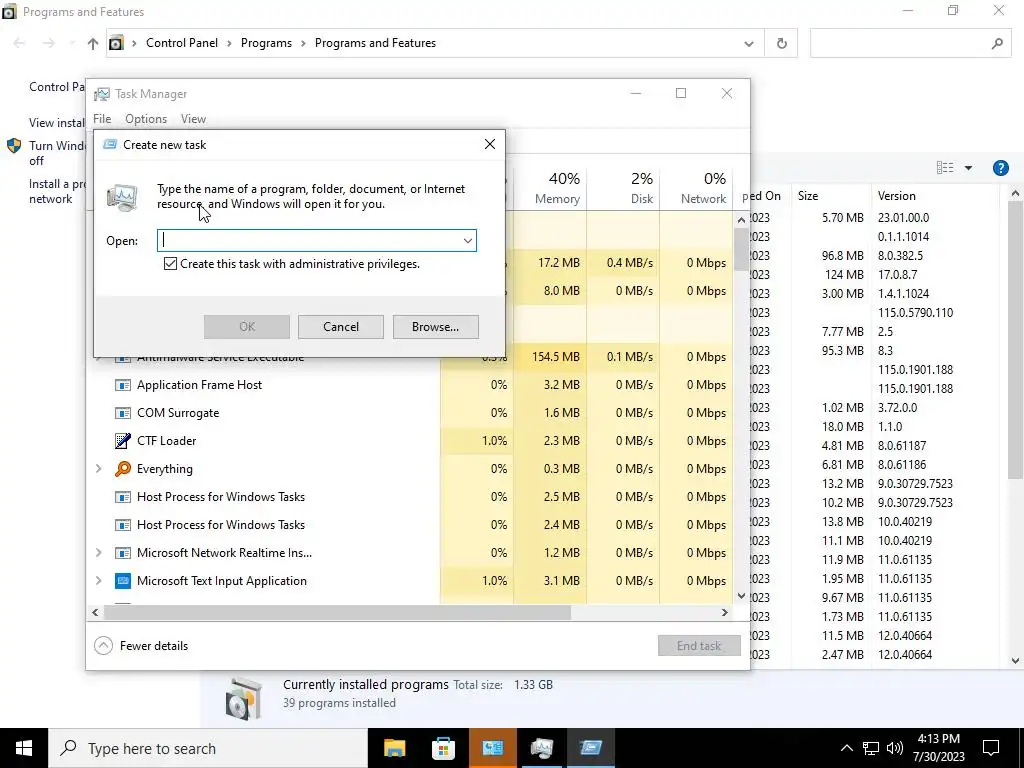Open Task Manager View menu

(193, 119)
